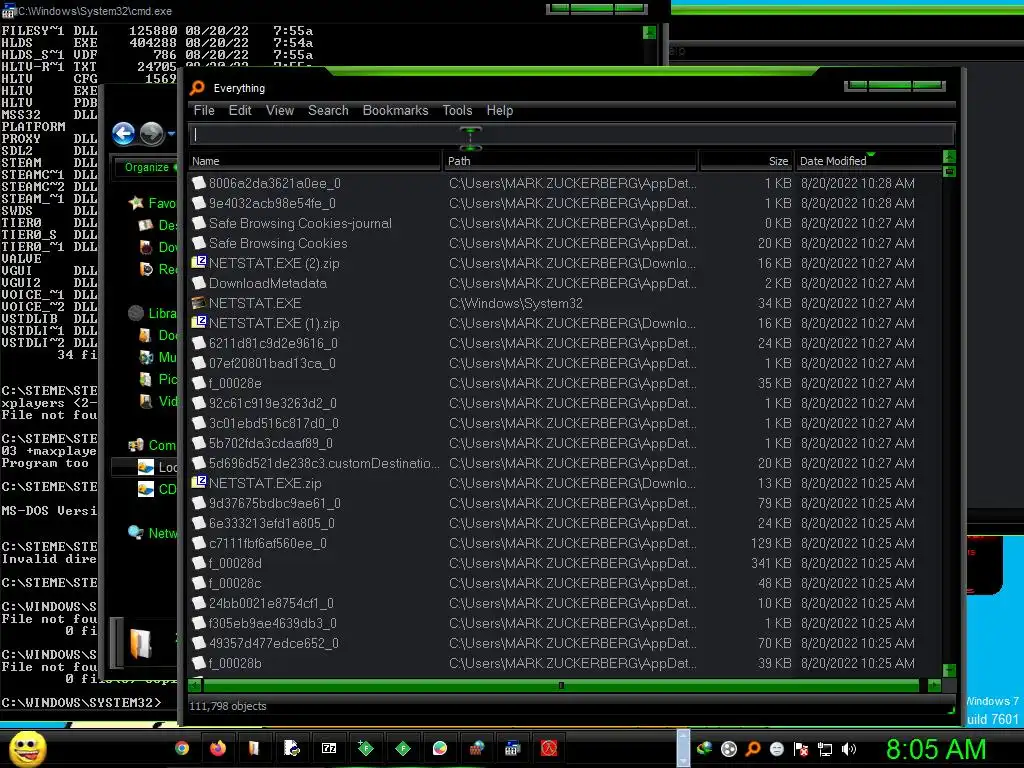1024x768 pixels.
Task: Select the NETSTAT.EXE.zip file icon
Action: [x=199, y=483]
